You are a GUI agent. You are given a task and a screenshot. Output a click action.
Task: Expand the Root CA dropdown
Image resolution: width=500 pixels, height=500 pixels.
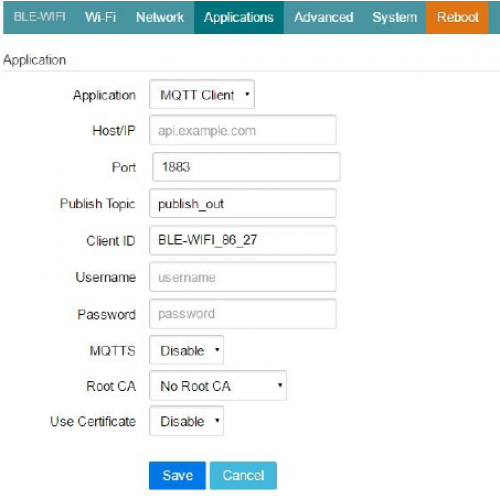tap(218, 386)
